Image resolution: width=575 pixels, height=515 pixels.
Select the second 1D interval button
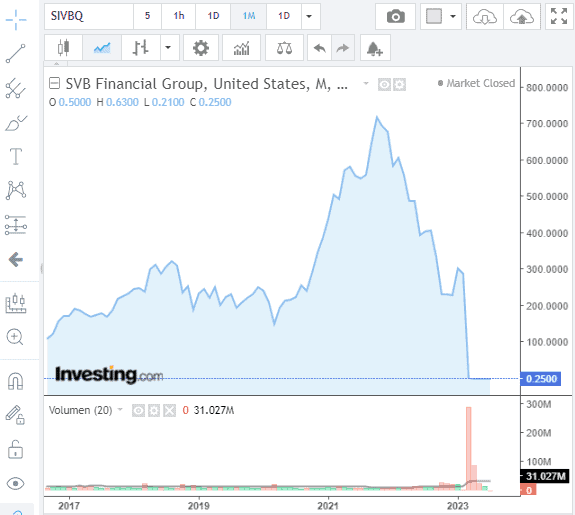coord(284,16)
